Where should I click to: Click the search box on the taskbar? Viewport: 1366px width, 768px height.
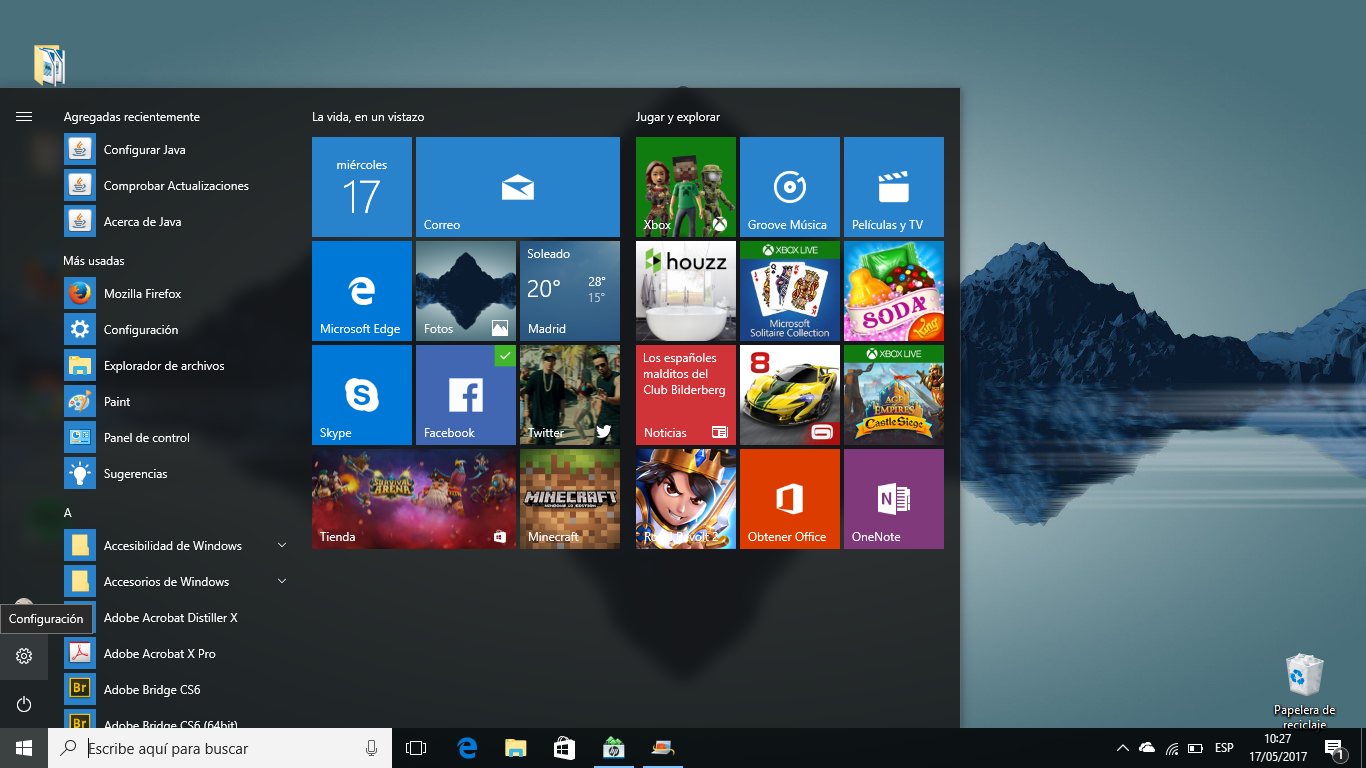pos(220,748)
